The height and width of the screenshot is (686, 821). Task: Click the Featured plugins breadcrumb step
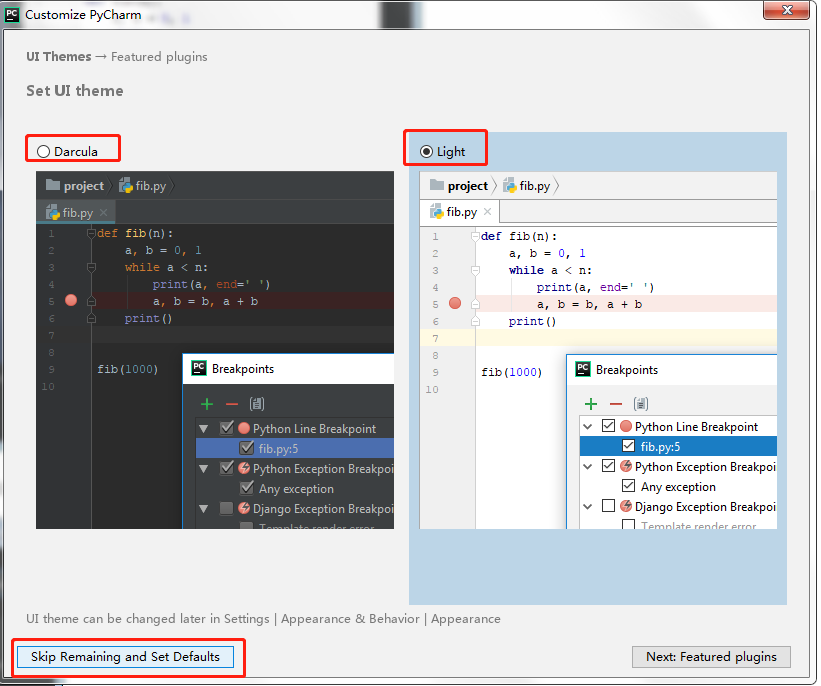tap(159, 57)
